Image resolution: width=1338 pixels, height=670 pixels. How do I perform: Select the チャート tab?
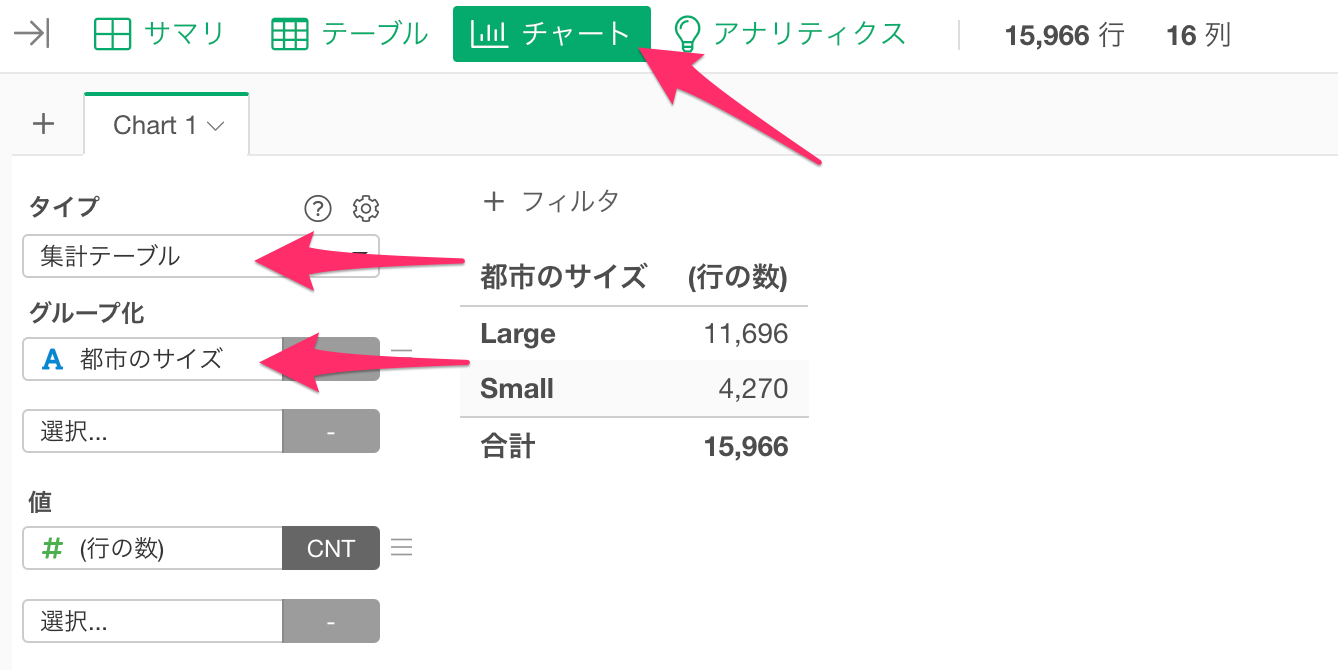(x=551, y=34)
